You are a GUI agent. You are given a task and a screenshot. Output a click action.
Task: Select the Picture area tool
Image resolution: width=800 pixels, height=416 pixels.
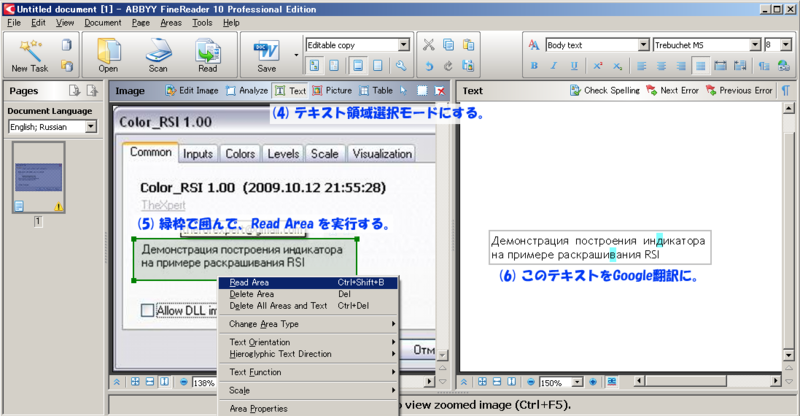pyautogui.click(x=332, y=90)
